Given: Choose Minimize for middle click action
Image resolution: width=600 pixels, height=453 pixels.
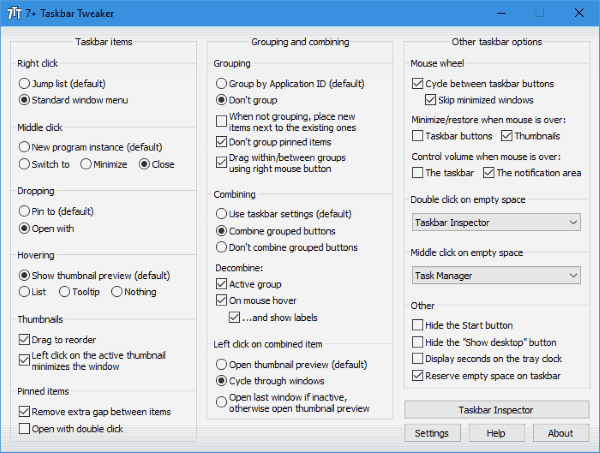Looking at the screenshot, I should pyautogui.click(x=87, y=164).
